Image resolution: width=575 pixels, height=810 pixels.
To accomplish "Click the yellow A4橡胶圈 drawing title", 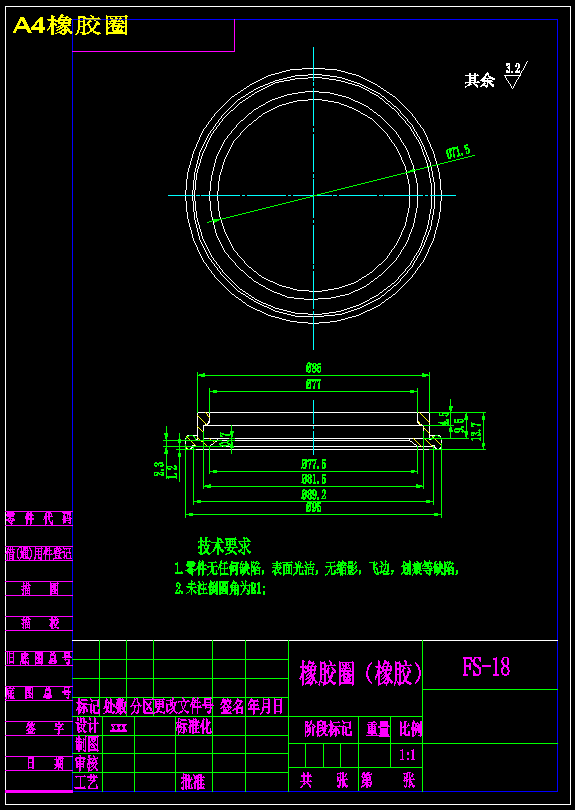I will [70, 26].
